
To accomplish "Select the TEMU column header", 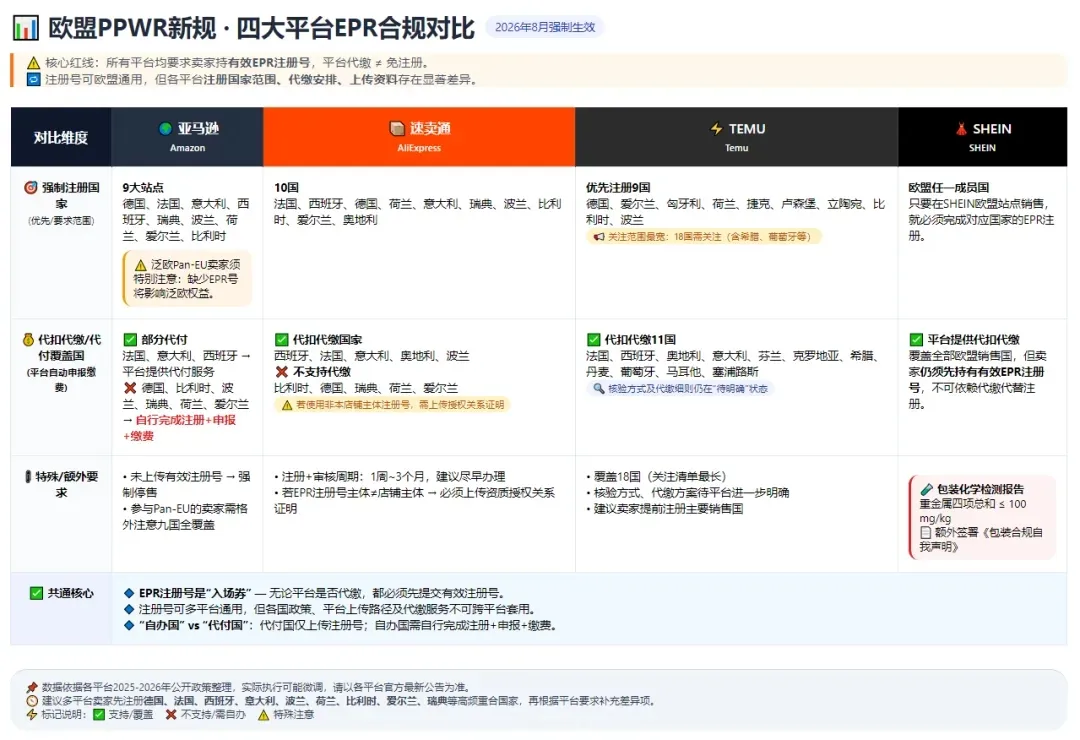I will (x=736, y=136).
